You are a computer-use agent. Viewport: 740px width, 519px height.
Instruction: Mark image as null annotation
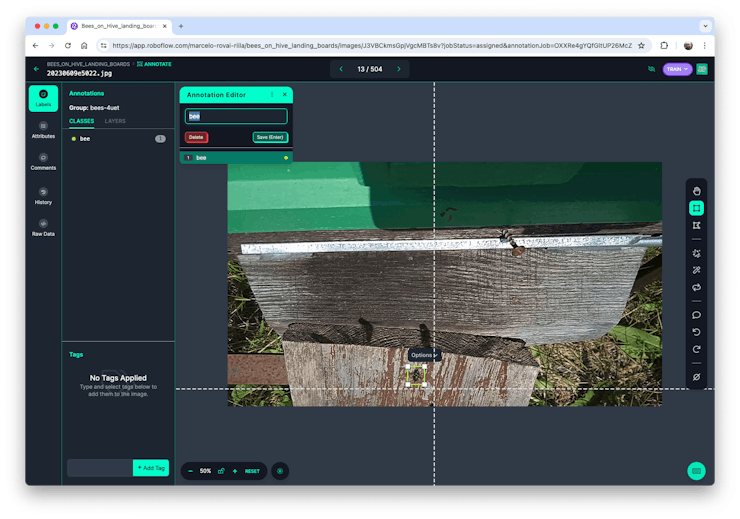click(x=697, y=377)
